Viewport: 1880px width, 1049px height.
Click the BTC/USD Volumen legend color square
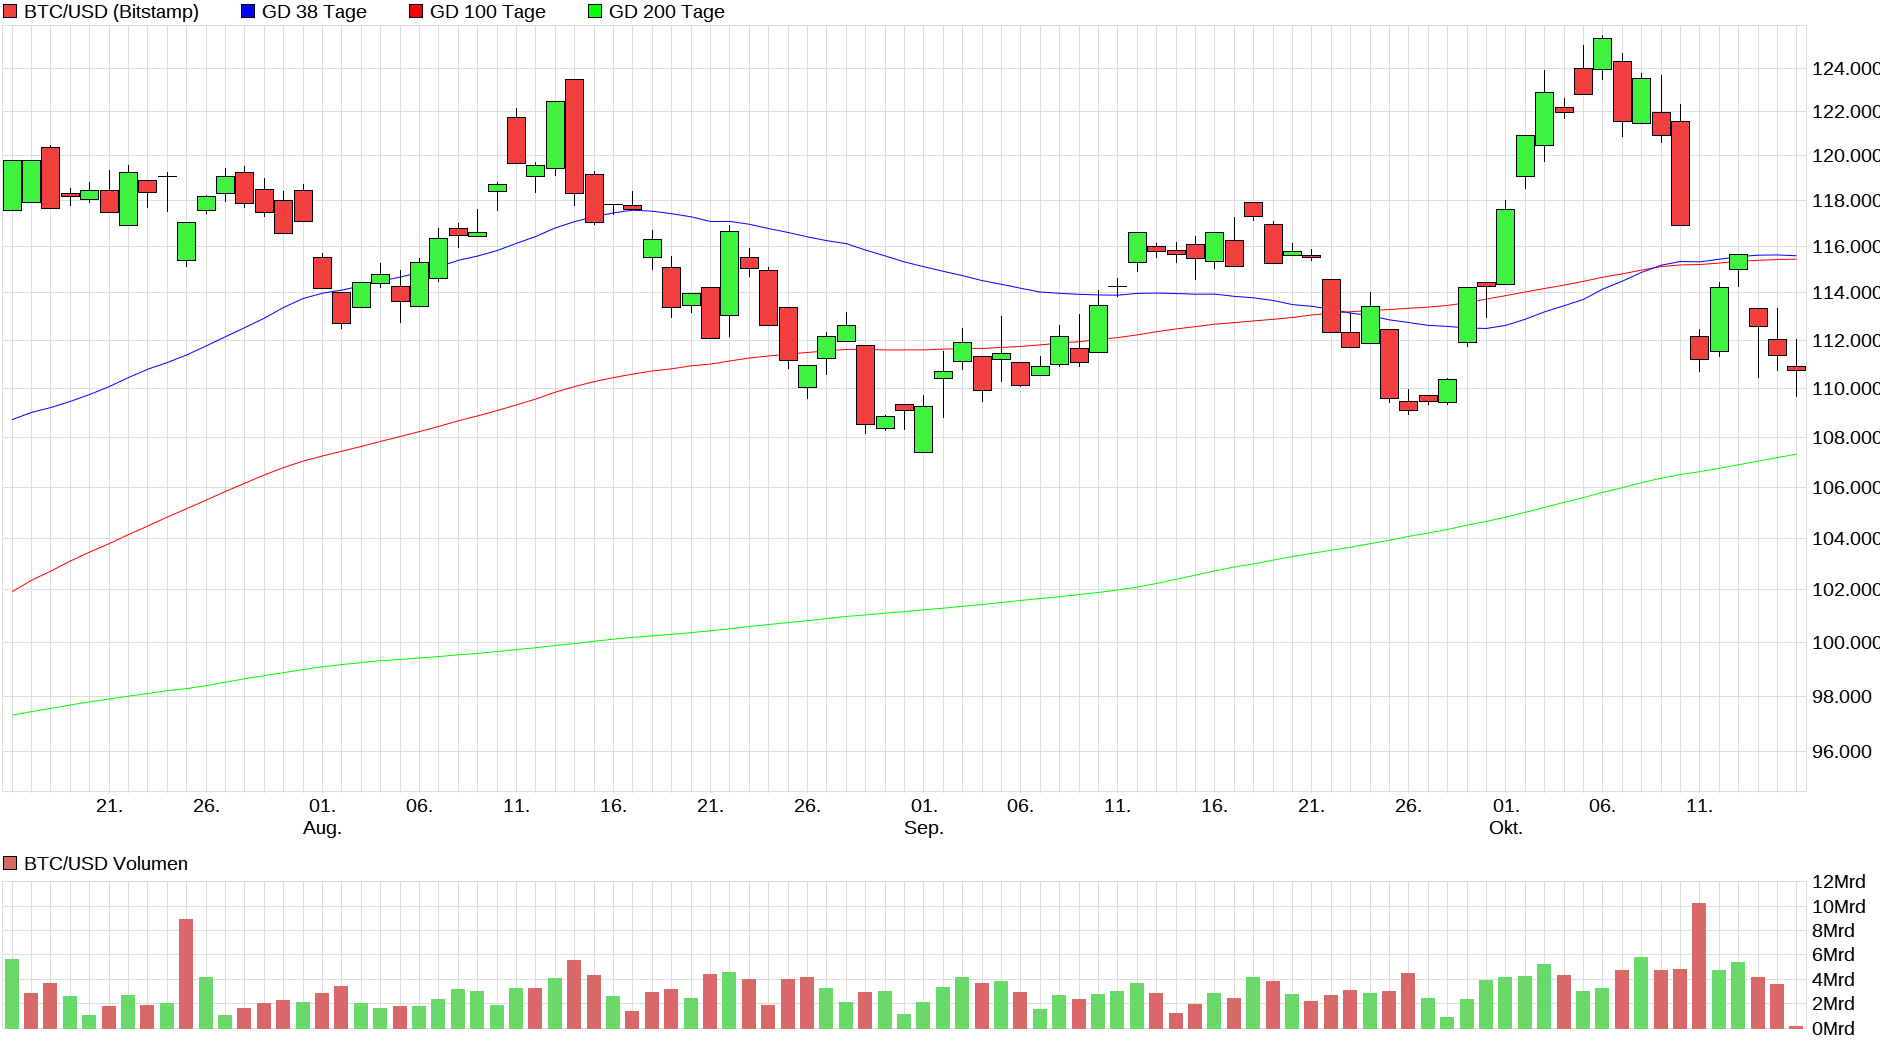[x=11, y=863]
